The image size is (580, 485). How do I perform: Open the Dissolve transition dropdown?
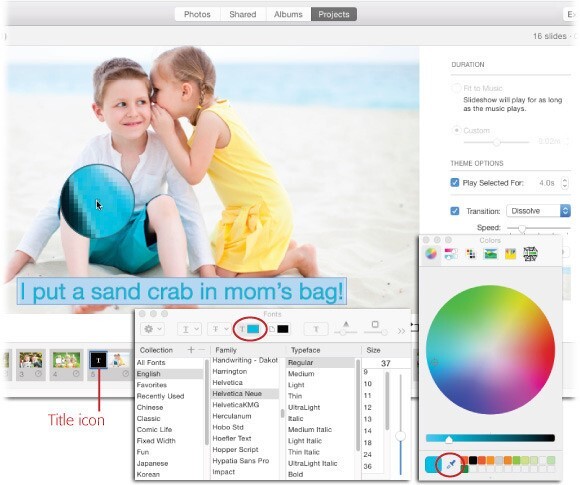pyautogui.click(x=538, y=211)
